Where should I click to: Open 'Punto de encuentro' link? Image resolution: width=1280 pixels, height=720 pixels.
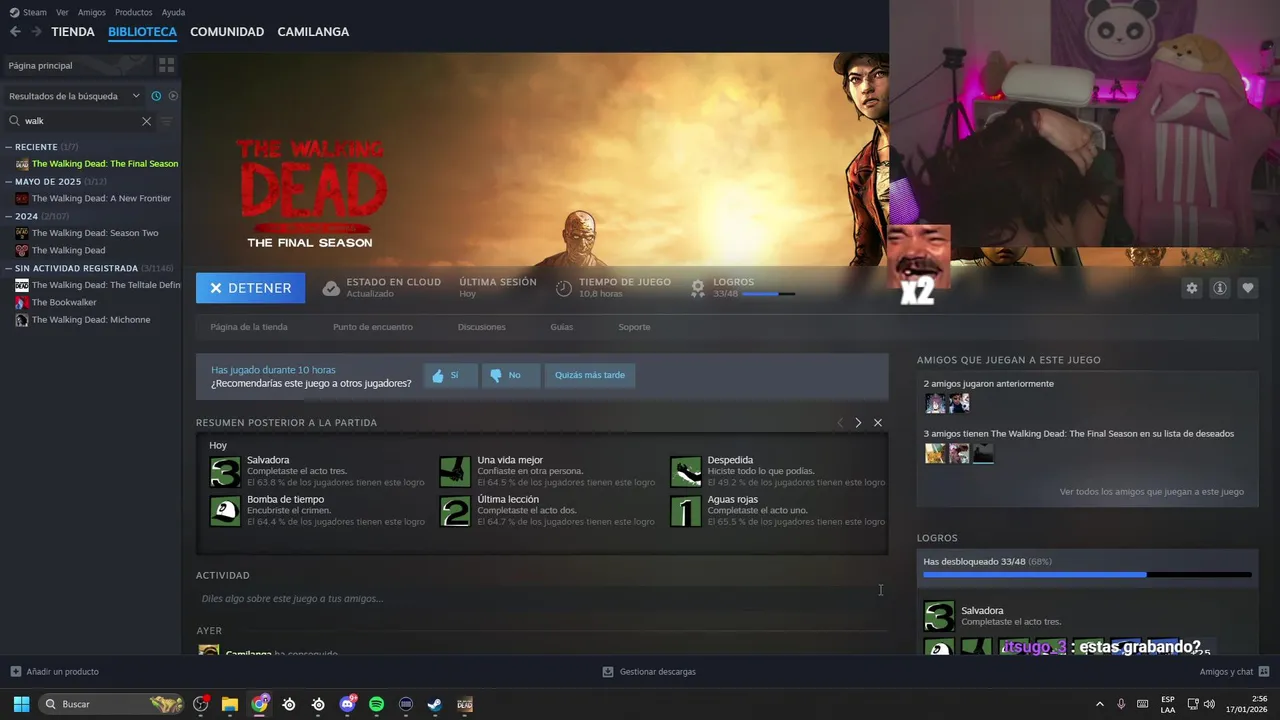373,327
